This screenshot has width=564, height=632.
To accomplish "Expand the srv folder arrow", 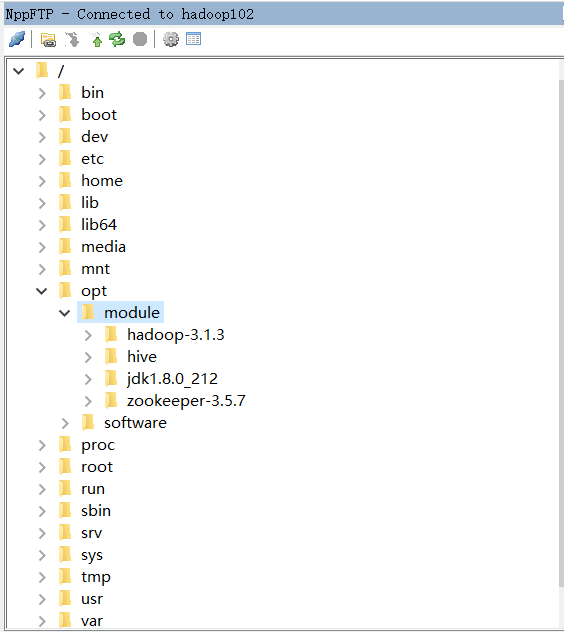I will pyautogui.click(x=42, y=533).
